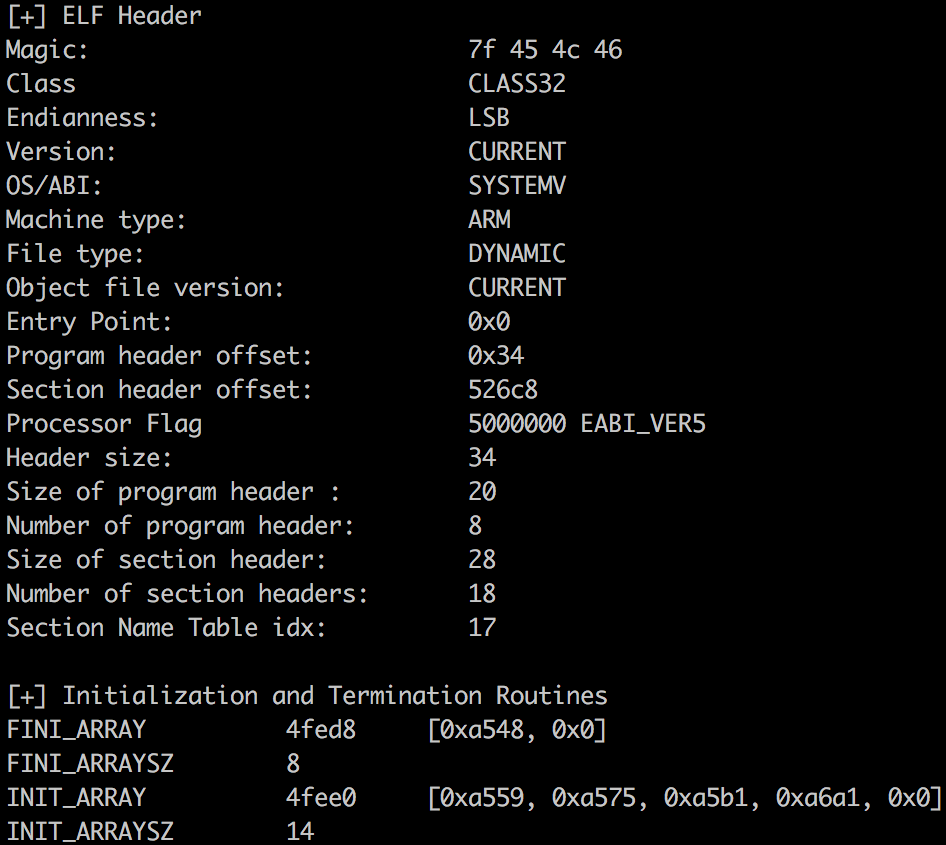
Task: Click the "0xa559" entry in INIT_ARRAY
Action: click(482, 799)
